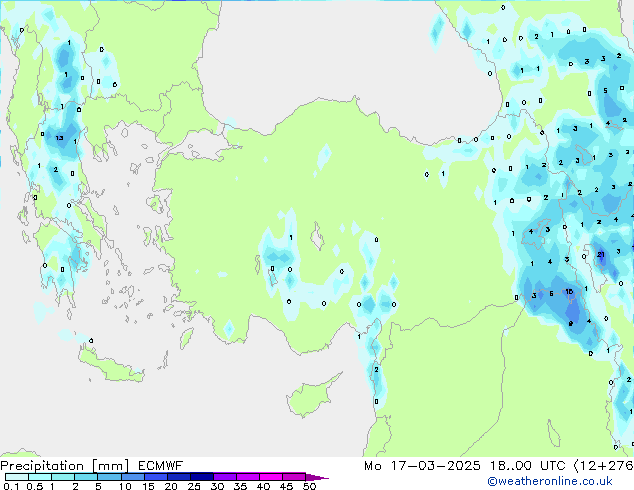Select the 30–35 mm purple legend swatch
Screen dimensions: 634x490
[224, 477]
